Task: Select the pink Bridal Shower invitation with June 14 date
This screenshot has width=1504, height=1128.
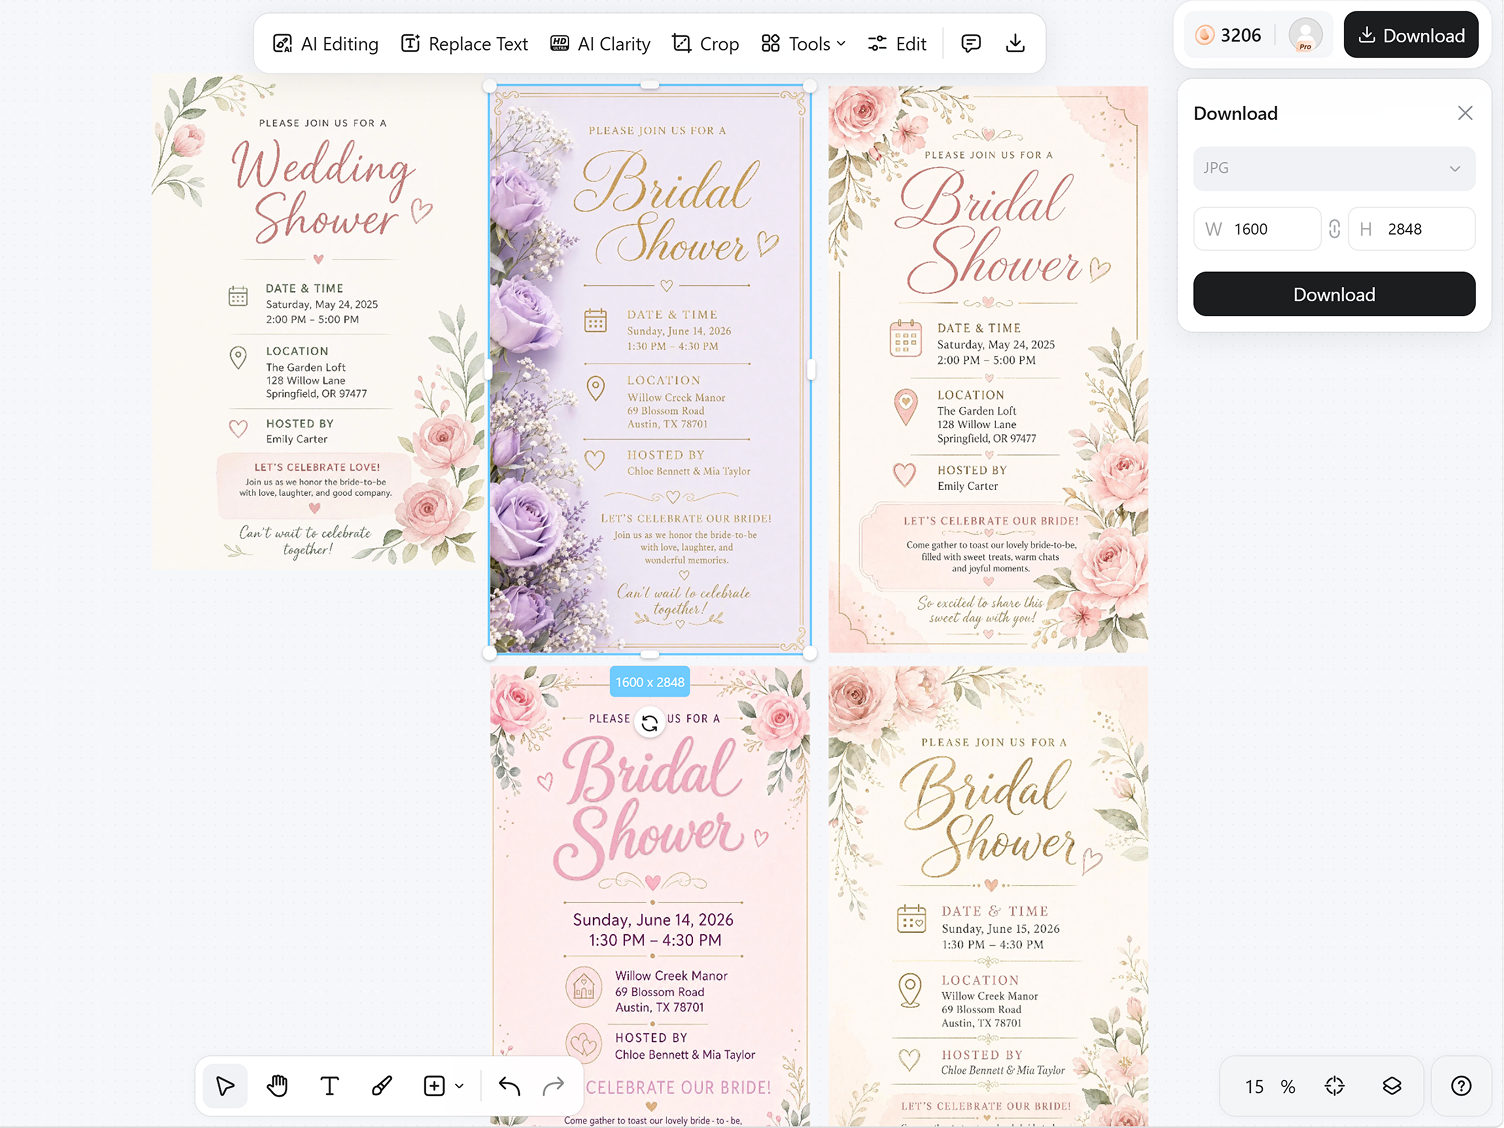Action: pyautogui.click(x=650, y=897)
